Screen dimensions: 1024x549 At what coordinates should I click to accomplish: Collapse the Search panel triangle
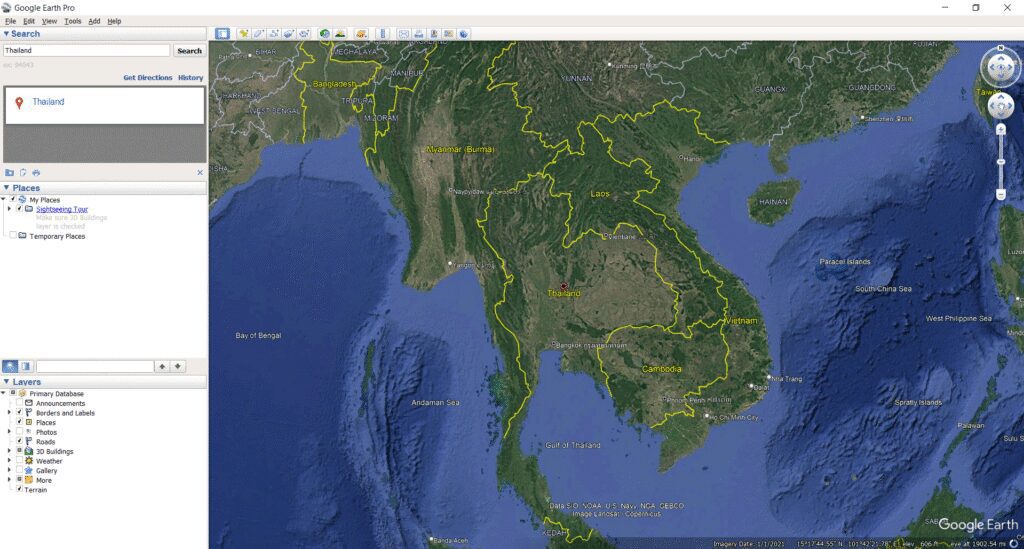7,33
